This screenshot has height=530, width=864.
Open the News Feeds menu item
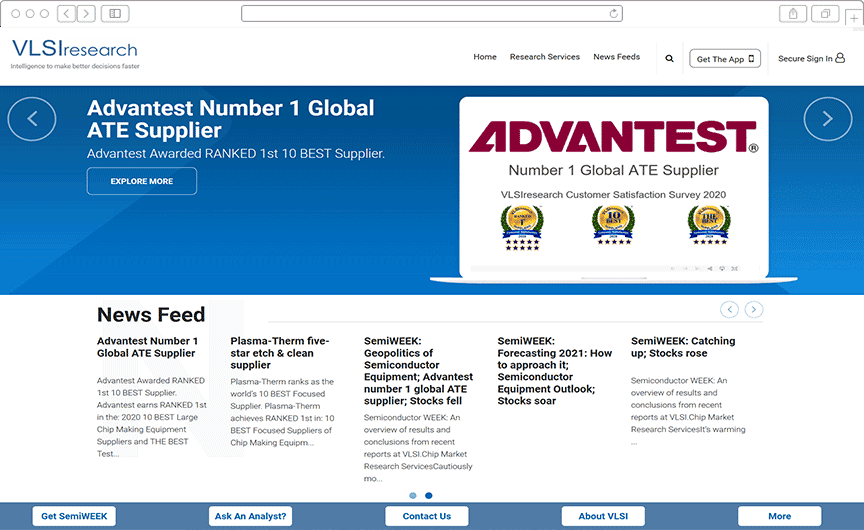tap(616, 57)
